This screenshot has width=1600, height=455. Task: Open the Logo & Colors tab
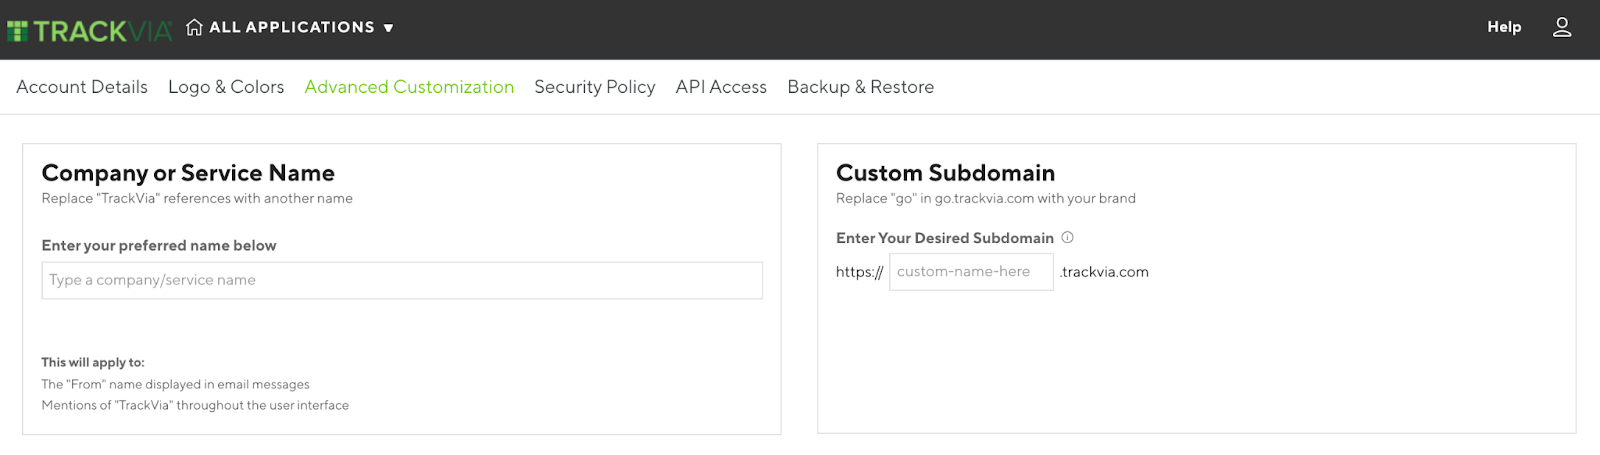click(226, 87)
